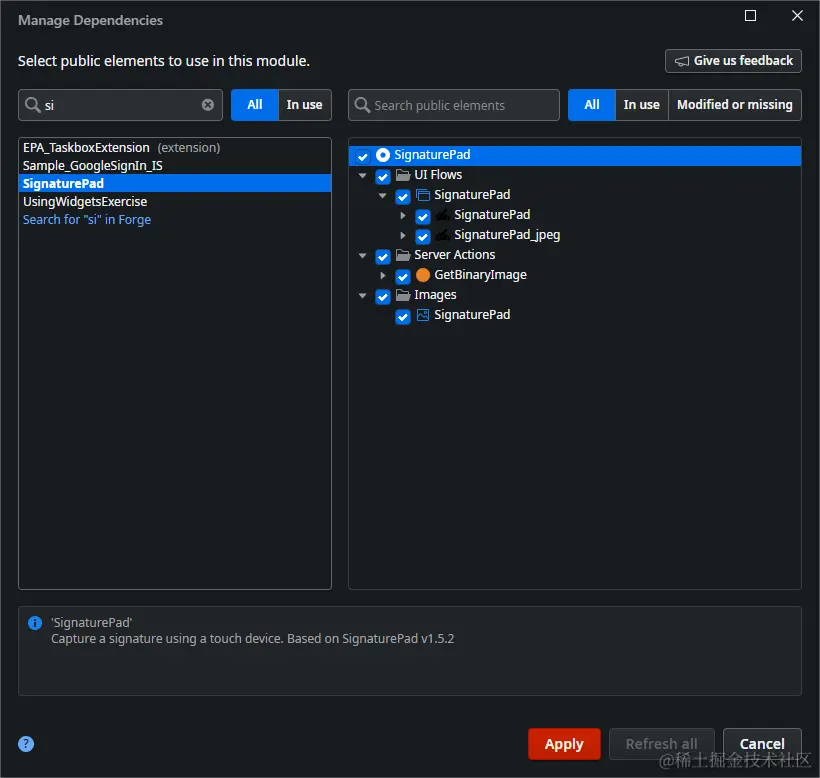Select EPA_TaskboxExtension in modules list
Screen dimensions: 820x778
(175, 148)
